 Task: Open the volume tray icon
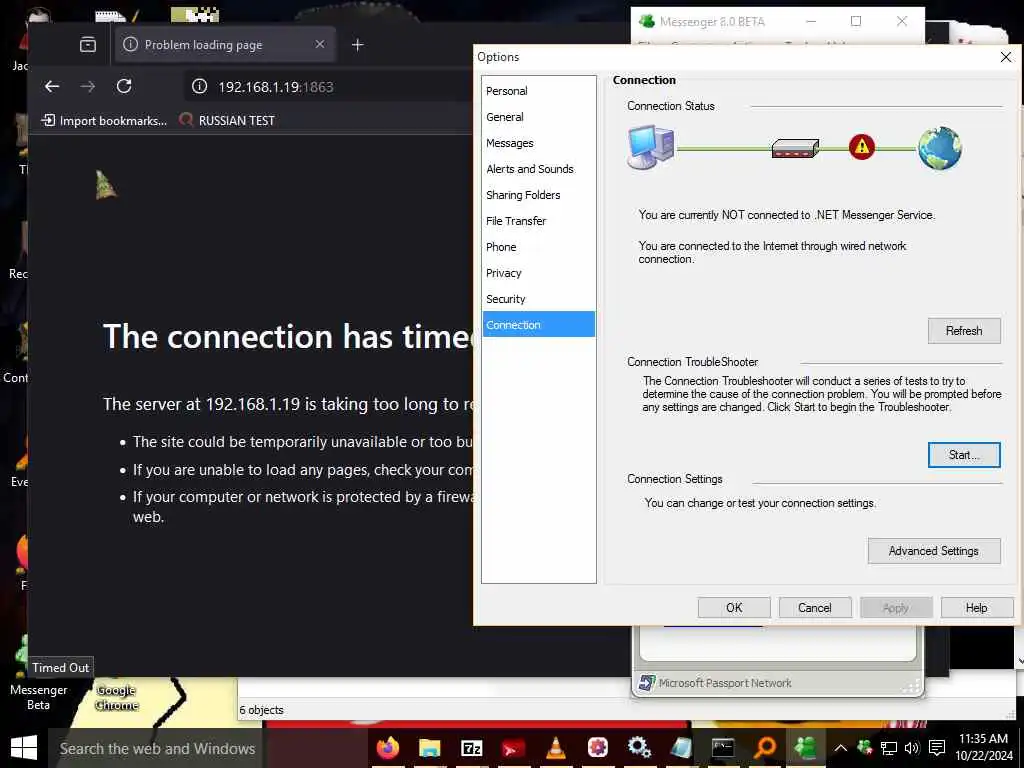point(912,748)
